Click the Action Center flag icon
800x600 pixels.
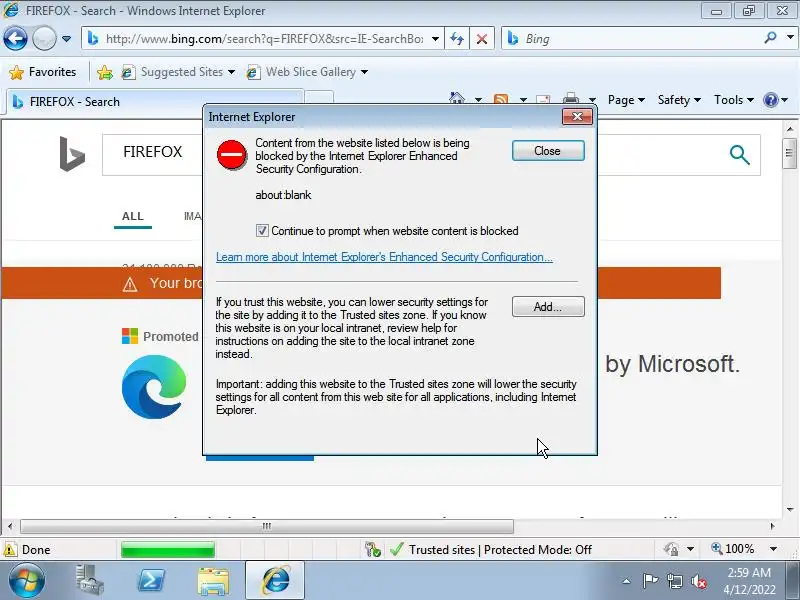[650, 581]
